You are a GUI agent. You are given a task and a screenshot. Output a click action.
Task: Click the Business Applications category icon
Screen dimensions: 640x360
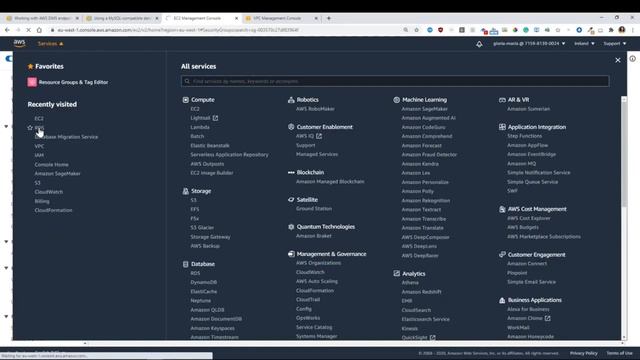tap(502, 300)
